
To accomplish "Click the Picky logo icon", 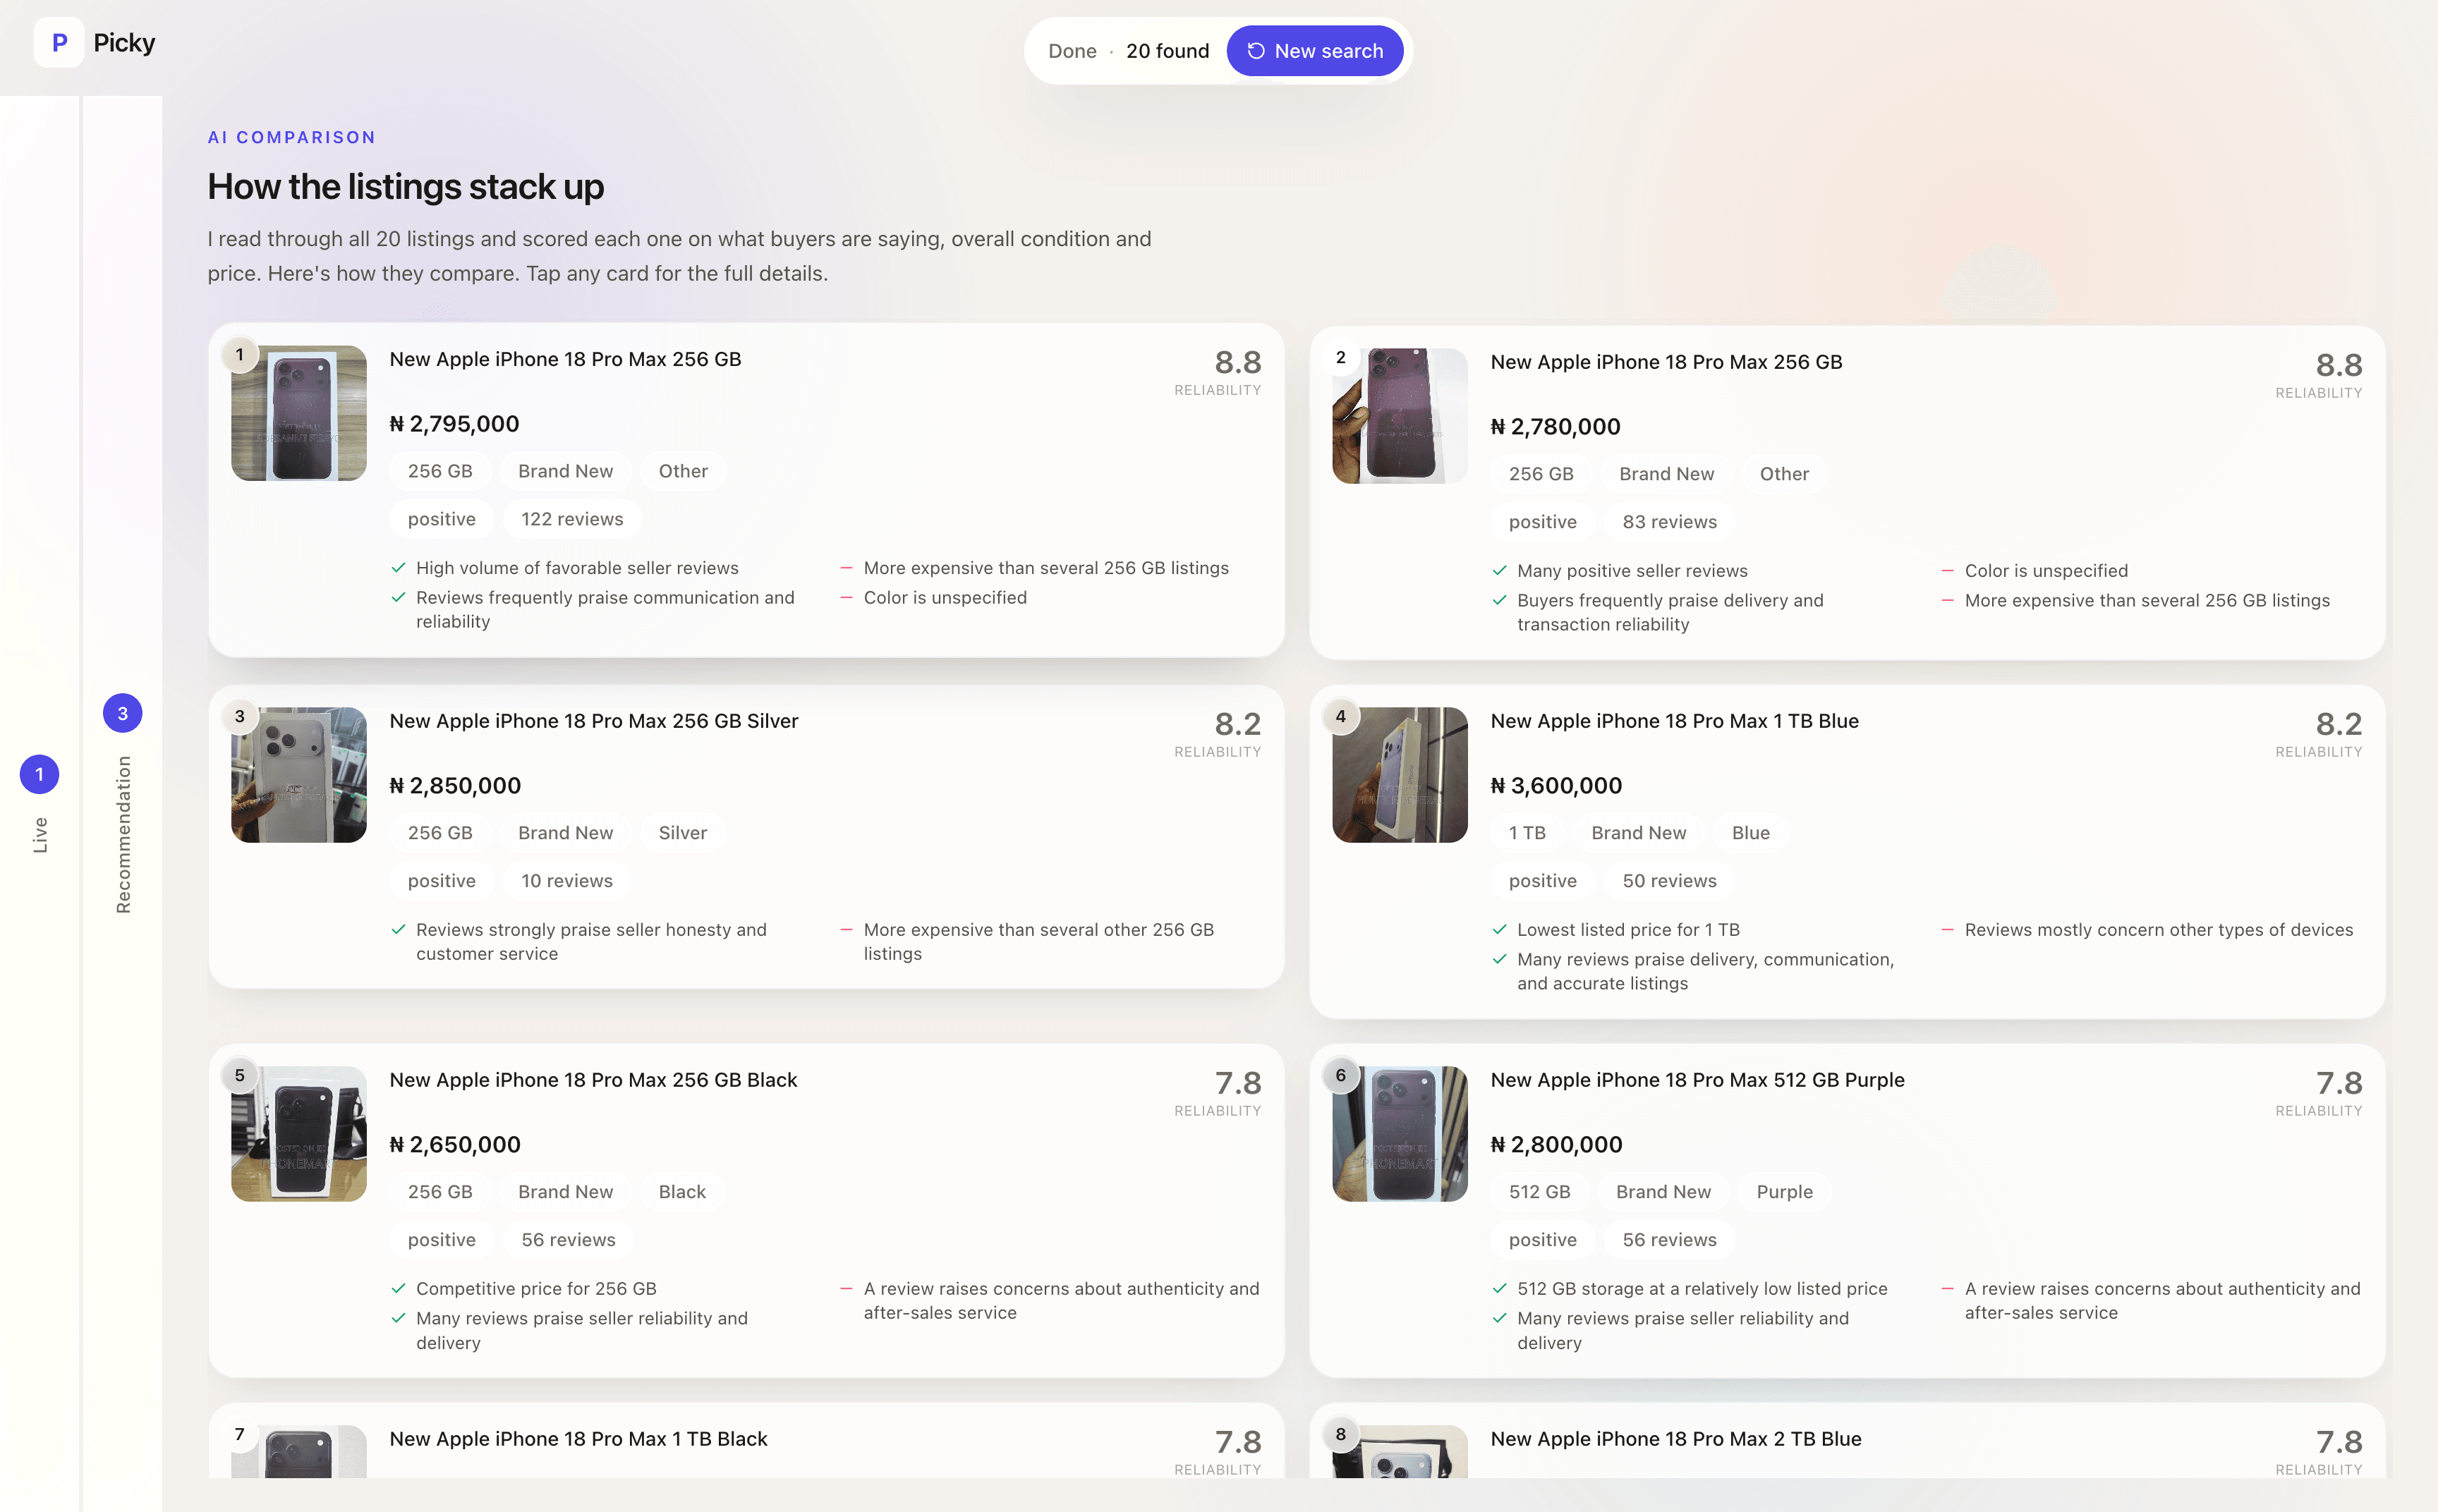I will pyautogui.click(x=59, y=43).
